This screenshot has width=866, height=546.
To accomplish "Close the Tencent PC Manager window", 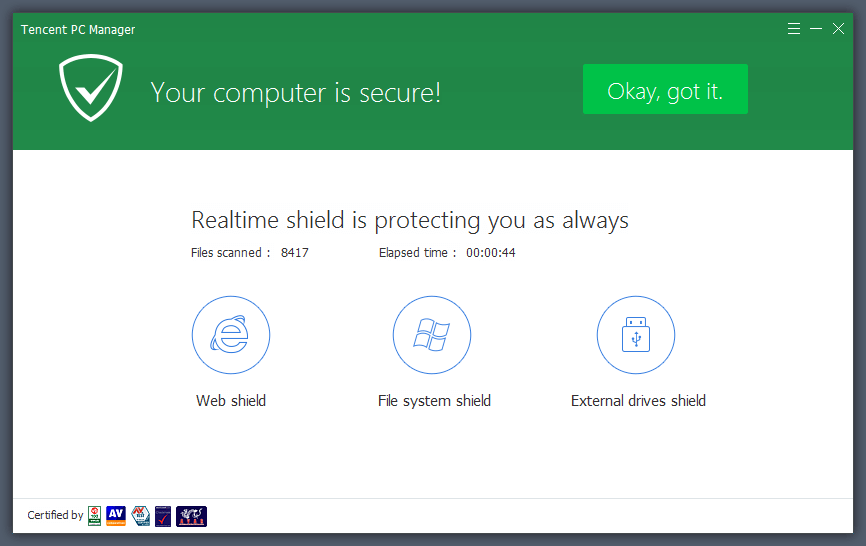I will pos(839,29).
